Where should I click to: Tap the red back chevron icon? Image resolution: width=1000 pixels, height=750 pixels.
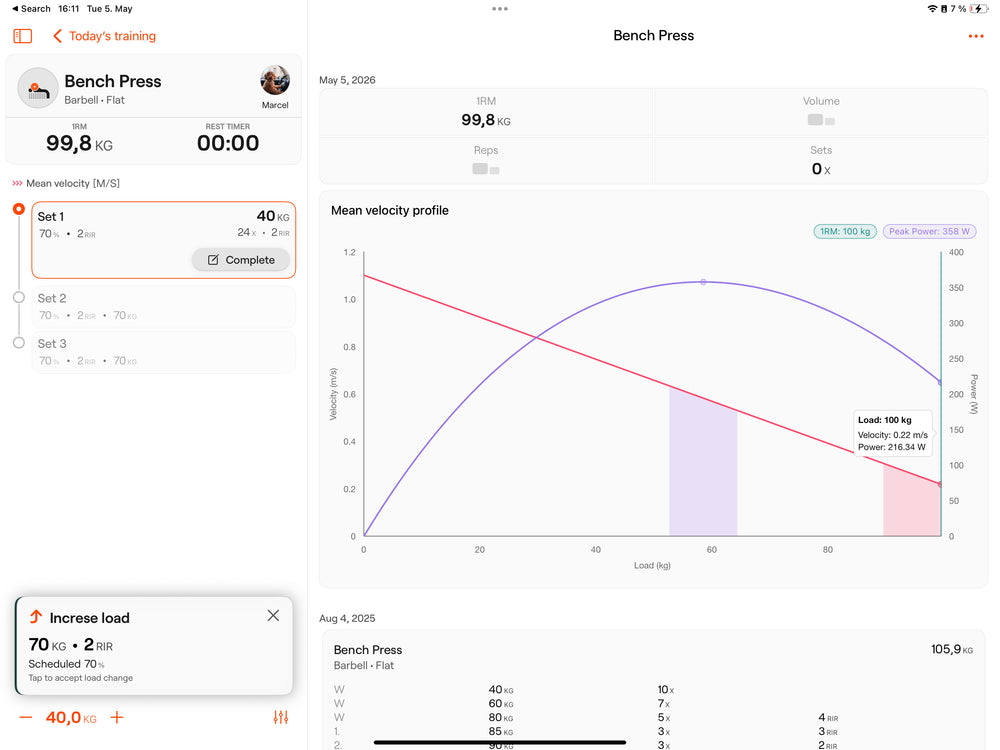click(x=57, y=36)
